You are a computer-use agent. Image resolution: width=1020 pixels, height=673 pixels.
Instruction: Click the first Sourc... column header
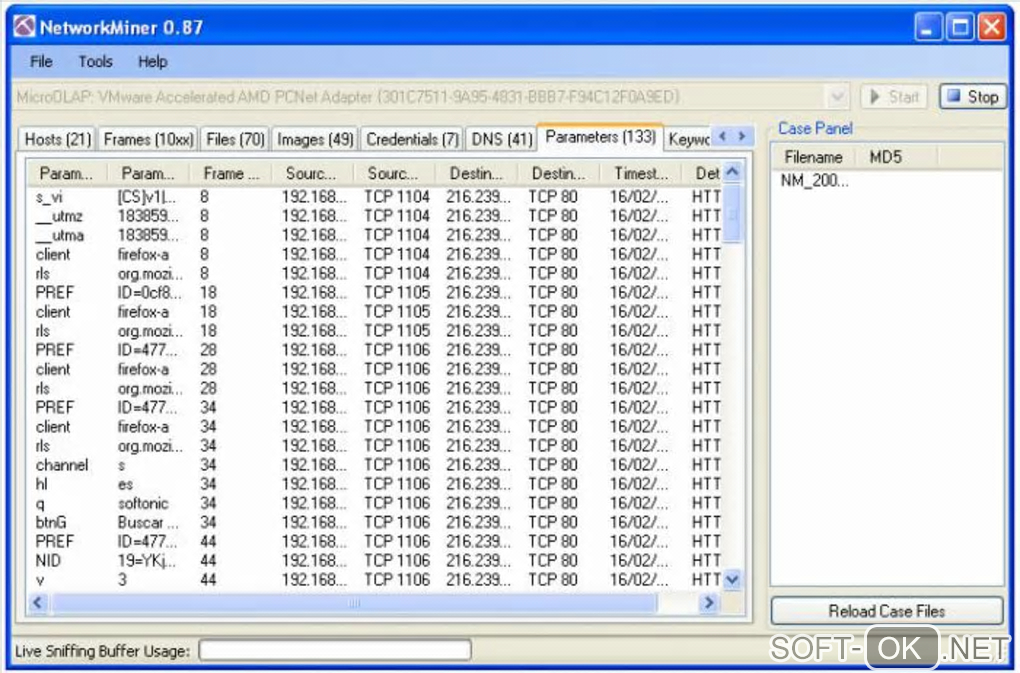(x=311, y=174)
